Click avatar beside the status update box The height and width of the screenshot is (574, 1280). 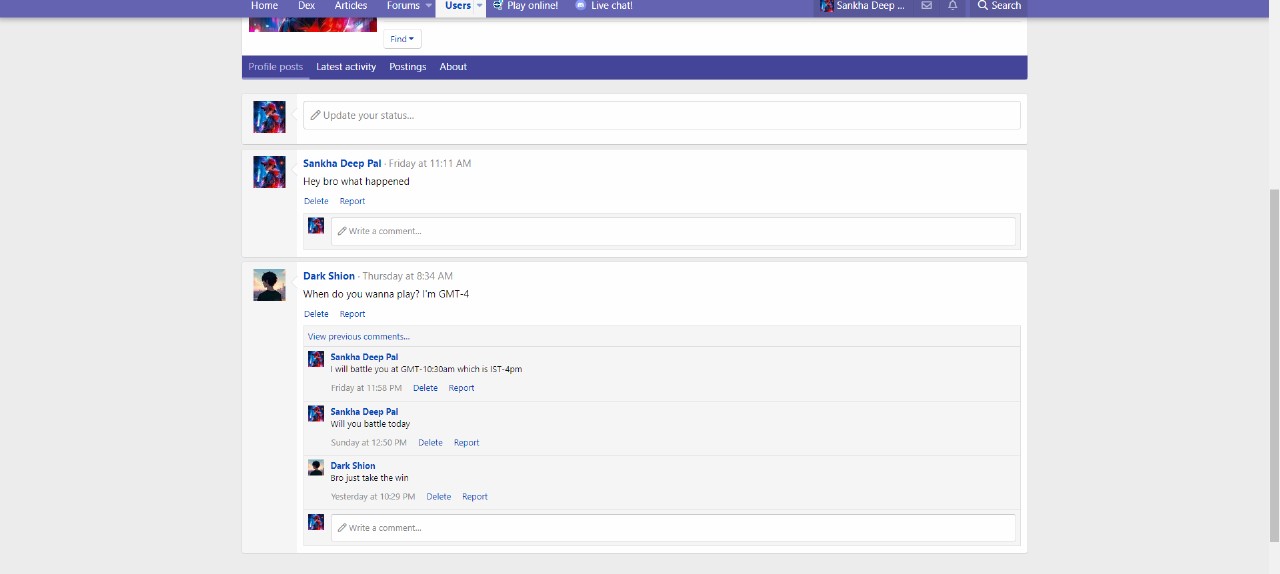[x=269, y=117]
